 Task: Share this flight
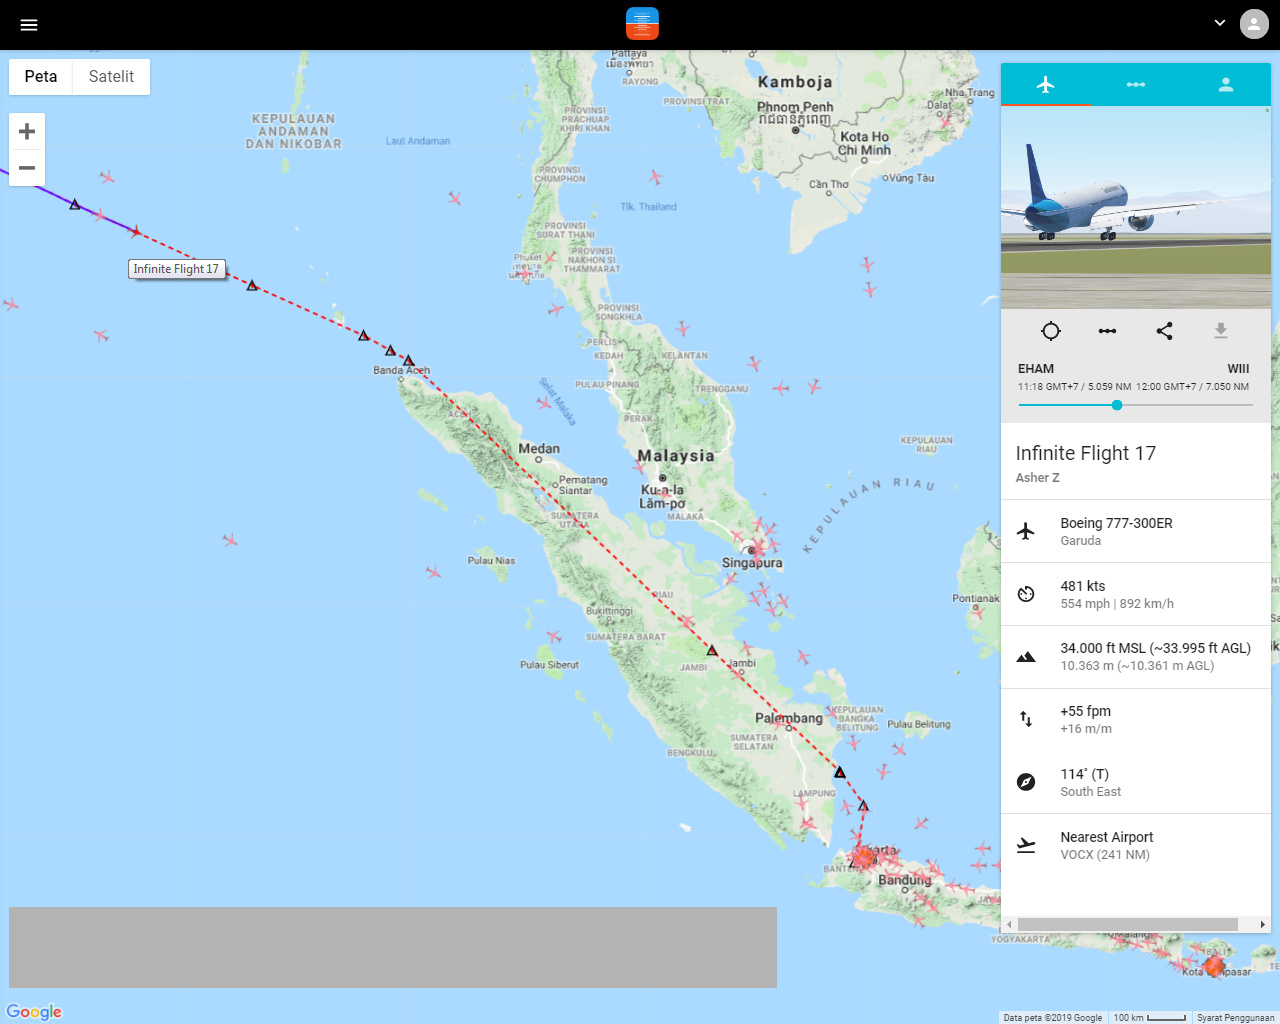pyautogui.click(x=1164, y=331)
